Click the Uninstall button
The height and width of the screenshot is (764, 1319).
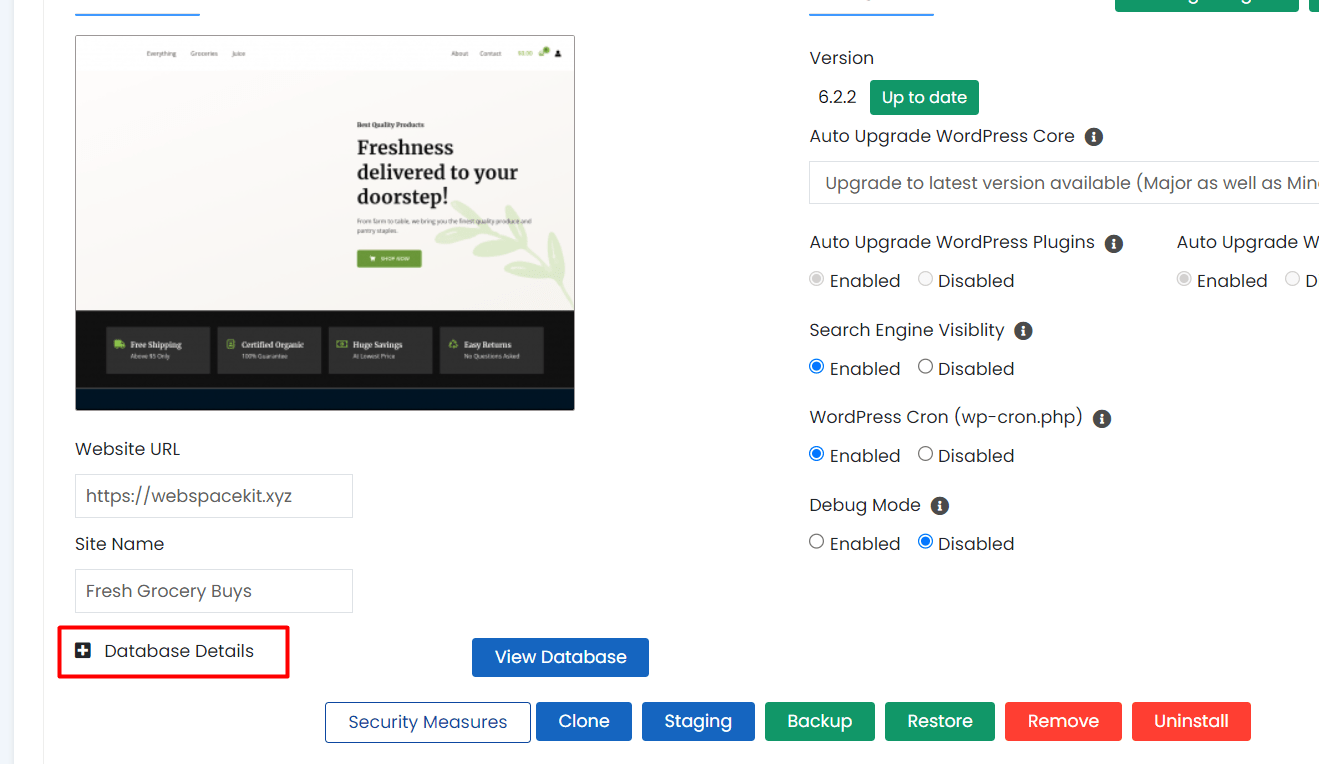click(1191, 721)
